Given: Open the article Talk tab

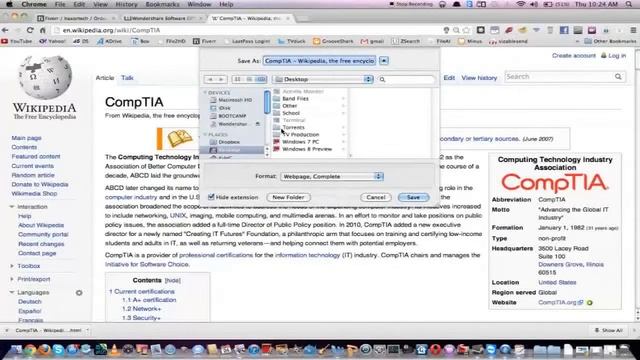Looking at the screenshot, I should click(x=127, y=78).
